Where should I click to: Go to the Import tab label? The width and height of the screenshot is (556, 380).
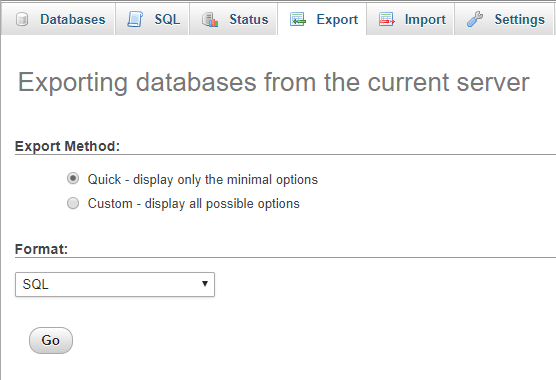click(425, 20)
